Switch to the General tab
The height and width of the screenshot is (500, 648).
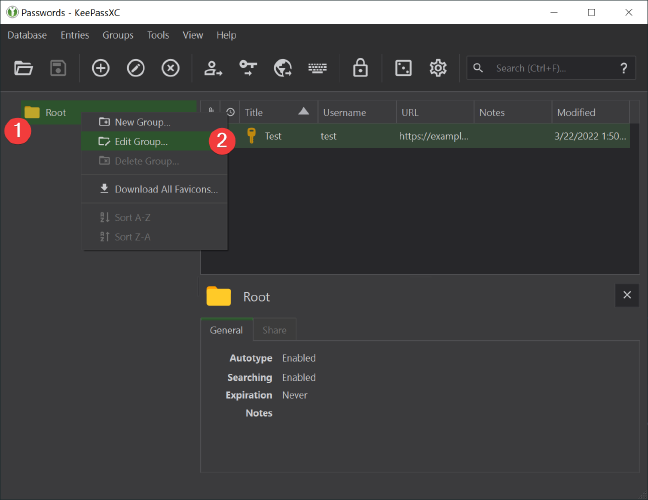point(226,330)
